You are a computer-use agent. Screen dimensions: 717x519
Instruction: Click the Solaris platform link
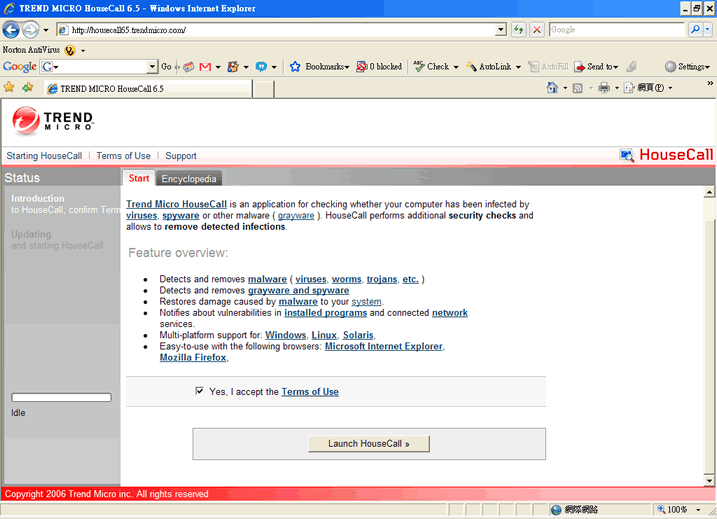pyautogui.click(x=358, y=335)
